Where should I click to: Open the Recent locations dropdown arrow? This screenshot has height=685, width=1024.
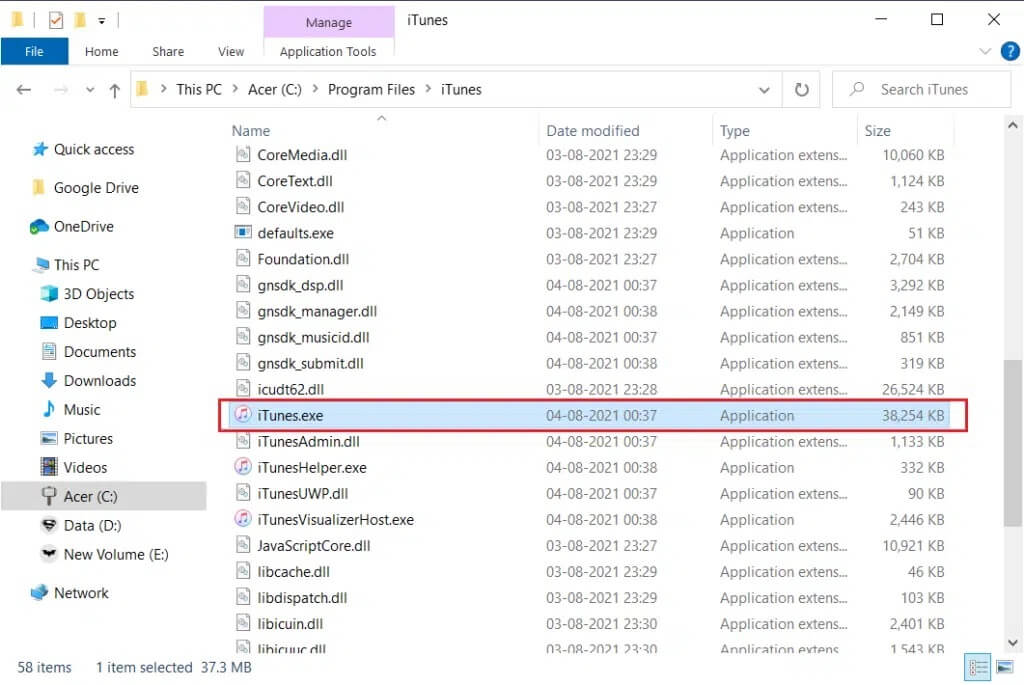90,90
